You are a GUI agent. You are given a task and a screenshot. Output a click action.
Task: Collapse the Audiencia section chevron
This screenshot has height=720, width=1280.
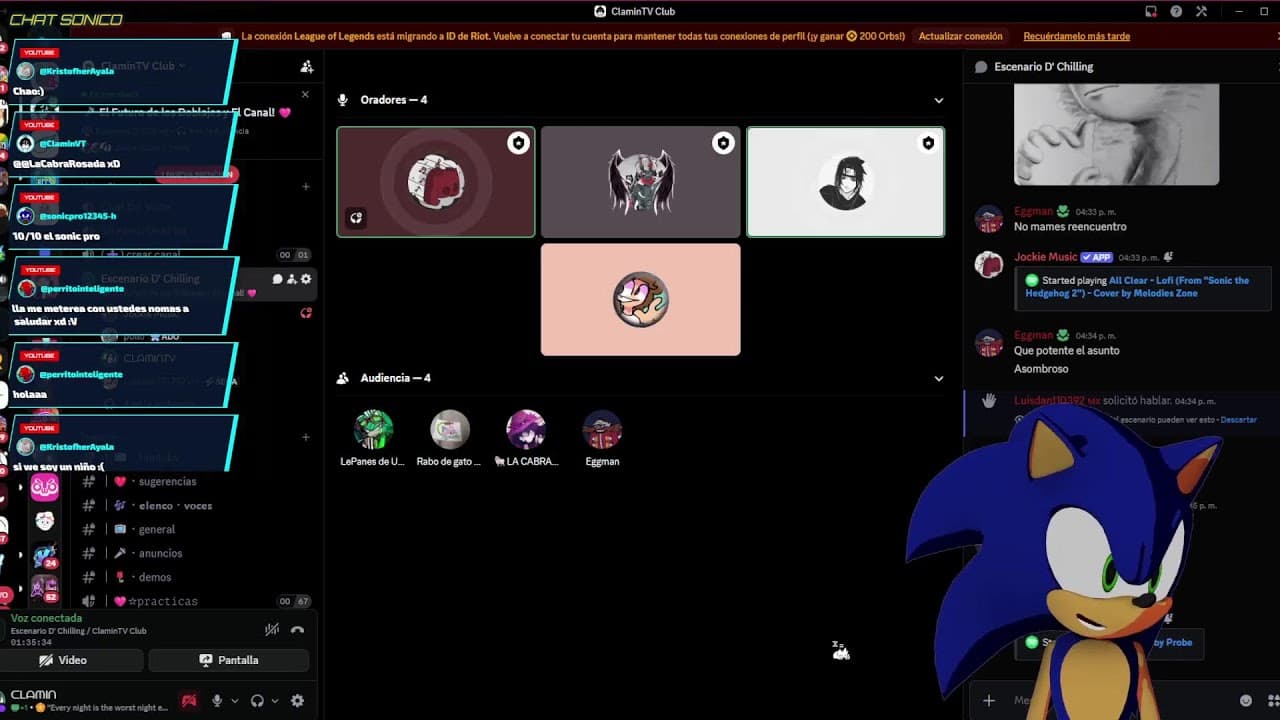coord(938,378)
